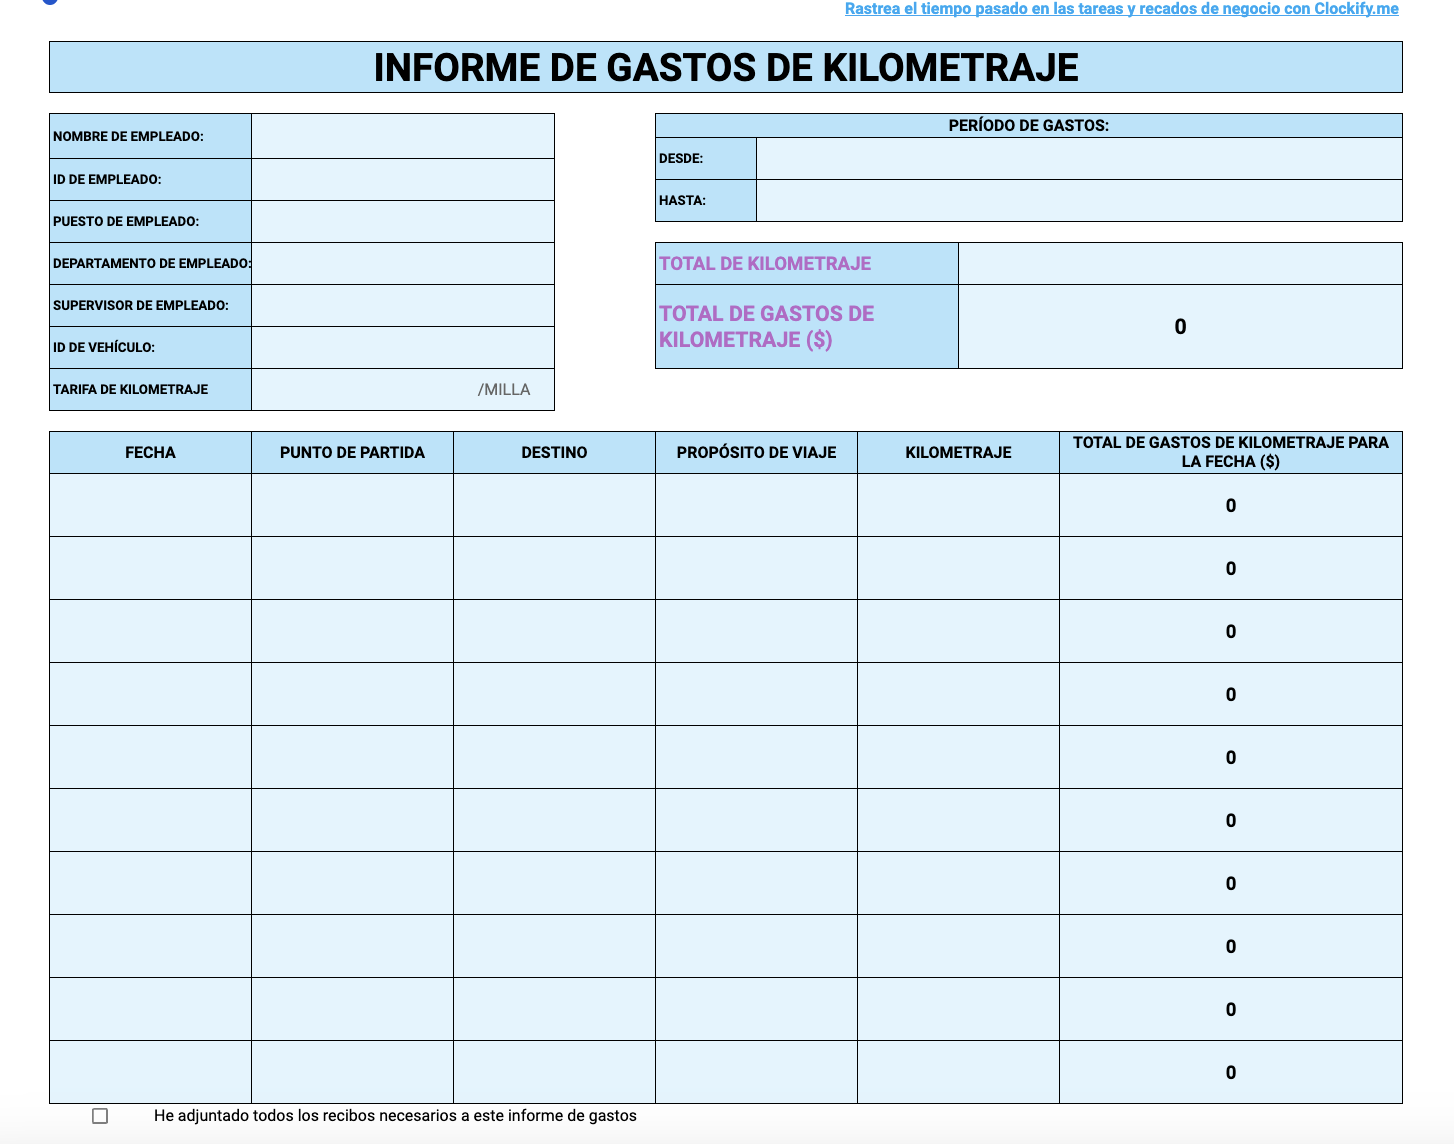
Task: Click the last row total value 0
Action: pos(1231,1072)
